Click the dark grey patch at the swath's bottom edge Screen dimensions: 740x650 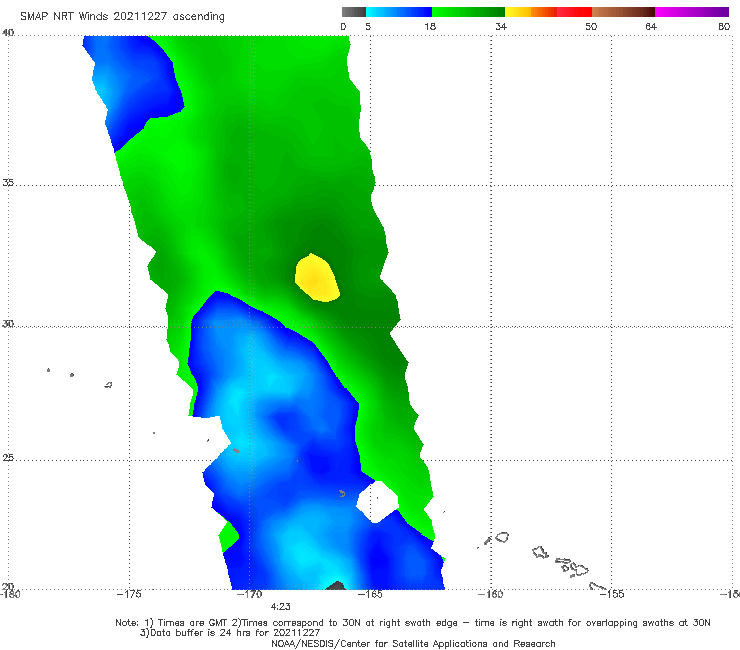tap(336, 586)
